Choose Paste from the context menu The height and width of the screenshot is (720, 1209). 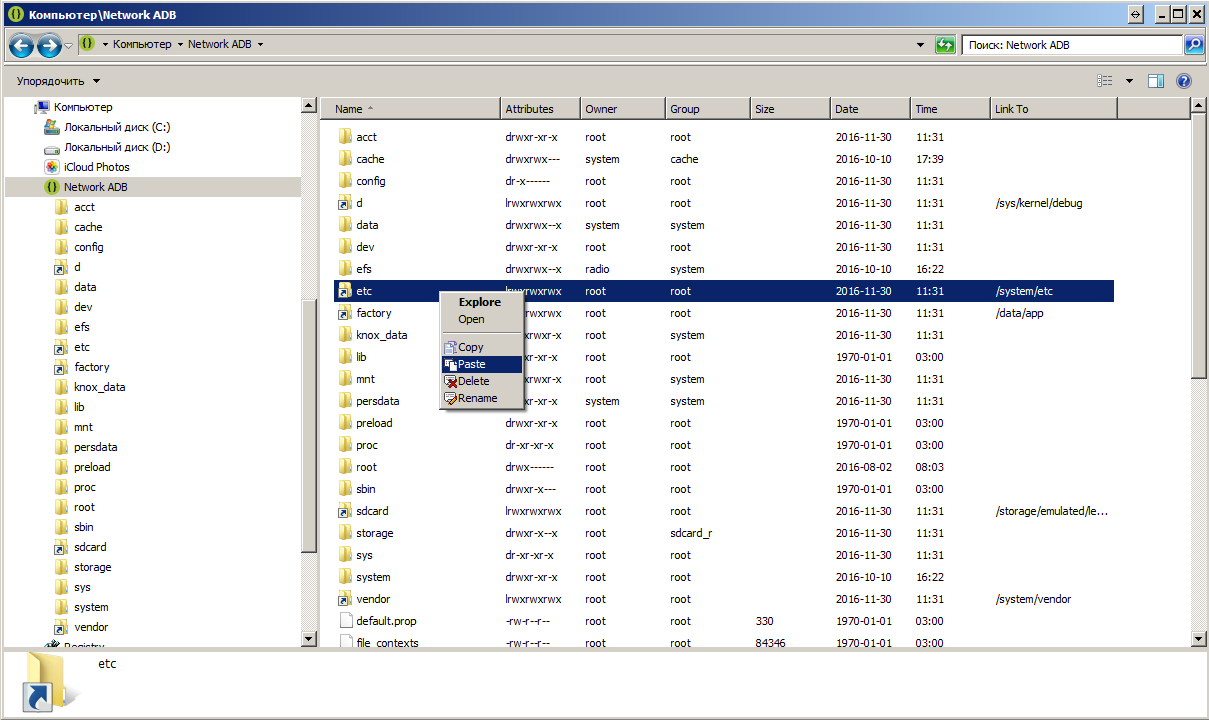coord(471,364)
